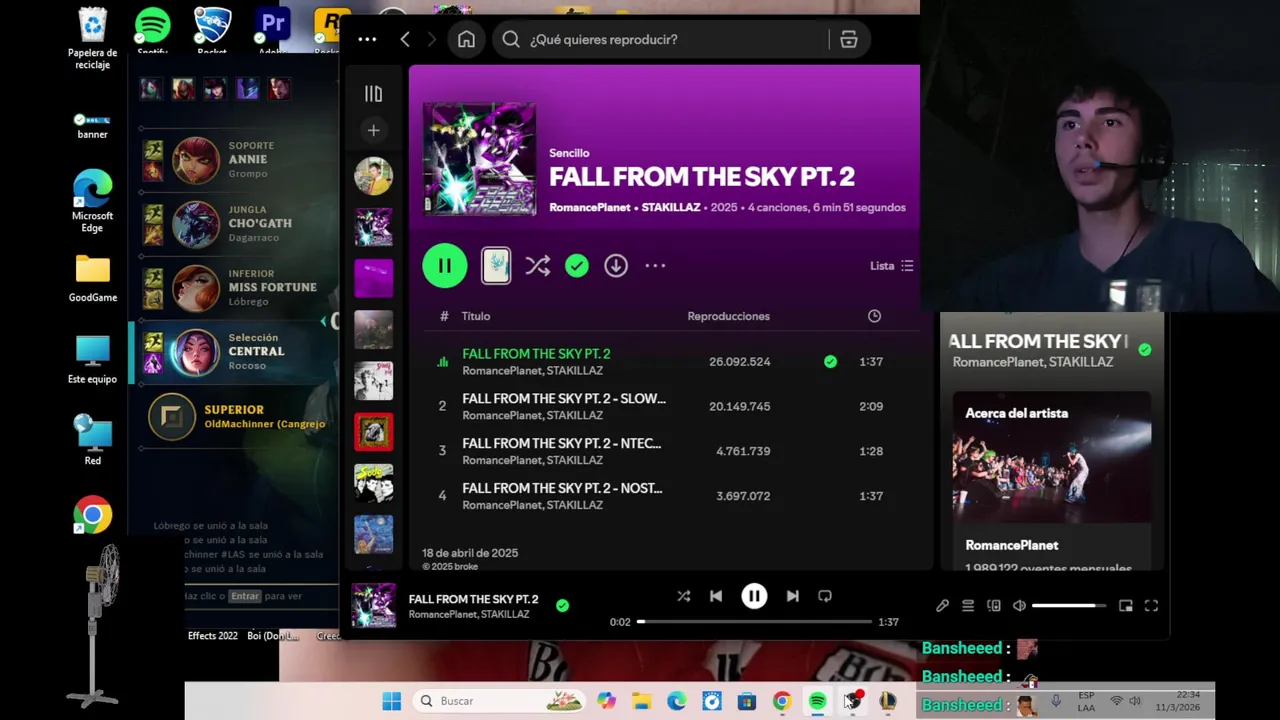Screen dimensions: 1280x720
Task: Open the round artist picture in library sidebar
Action: tap(373, 176)
